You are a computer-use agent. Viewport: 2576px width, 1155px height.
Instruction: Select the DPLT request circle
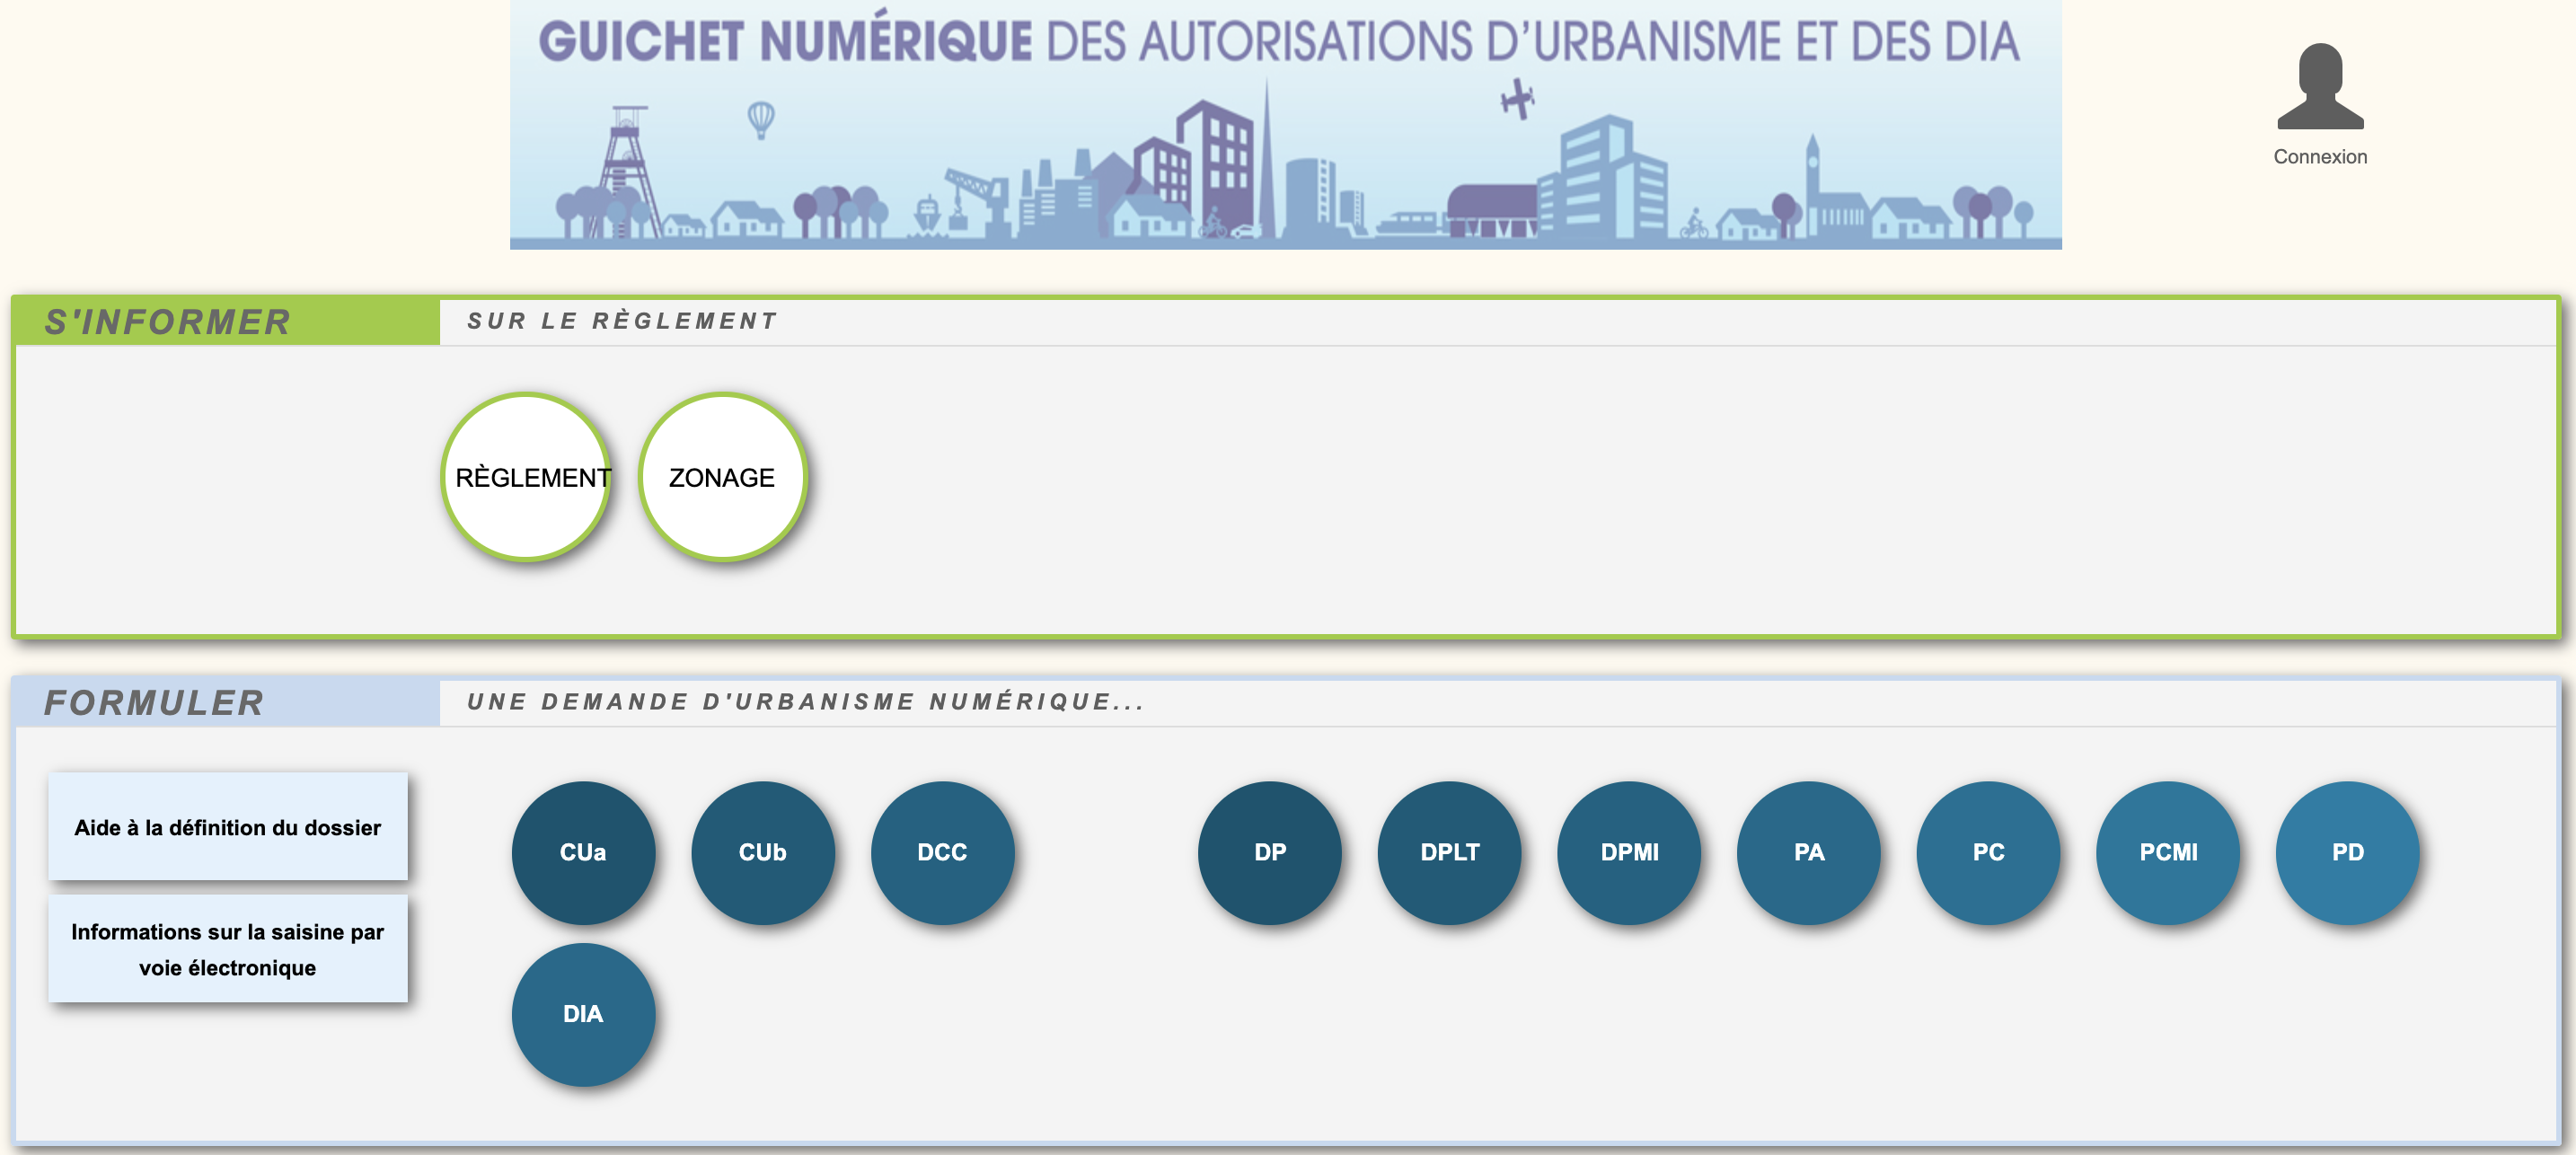(1450, 853)
